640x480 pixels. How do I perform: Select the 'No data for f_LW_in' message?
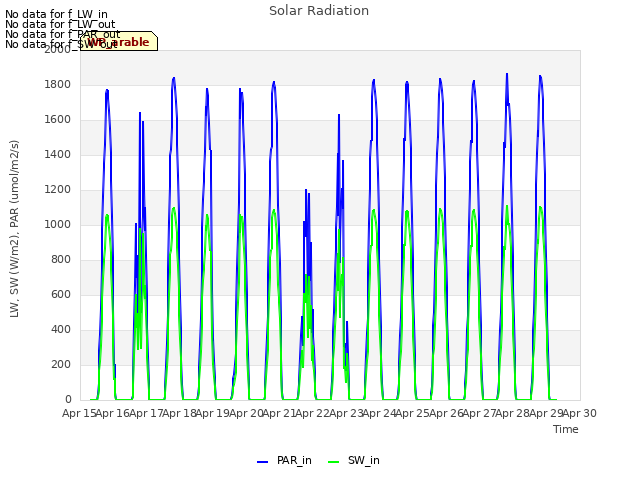pyautogui.click(x=56, y=15)
